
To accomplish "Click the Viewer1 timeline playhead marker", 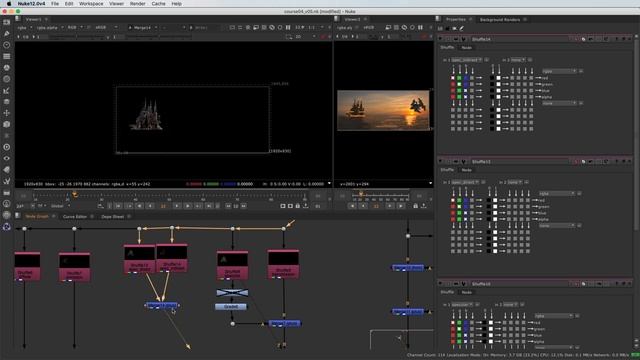I will coord(75,195).
